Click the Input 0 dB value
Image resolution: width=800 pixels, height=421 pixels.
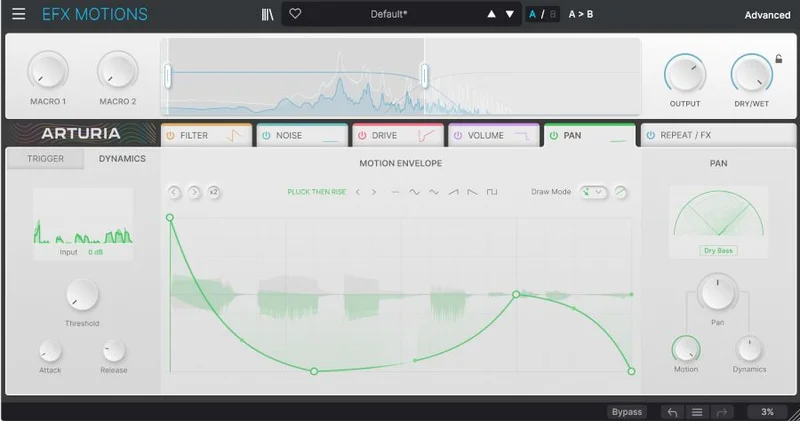[x=95, y=253]
